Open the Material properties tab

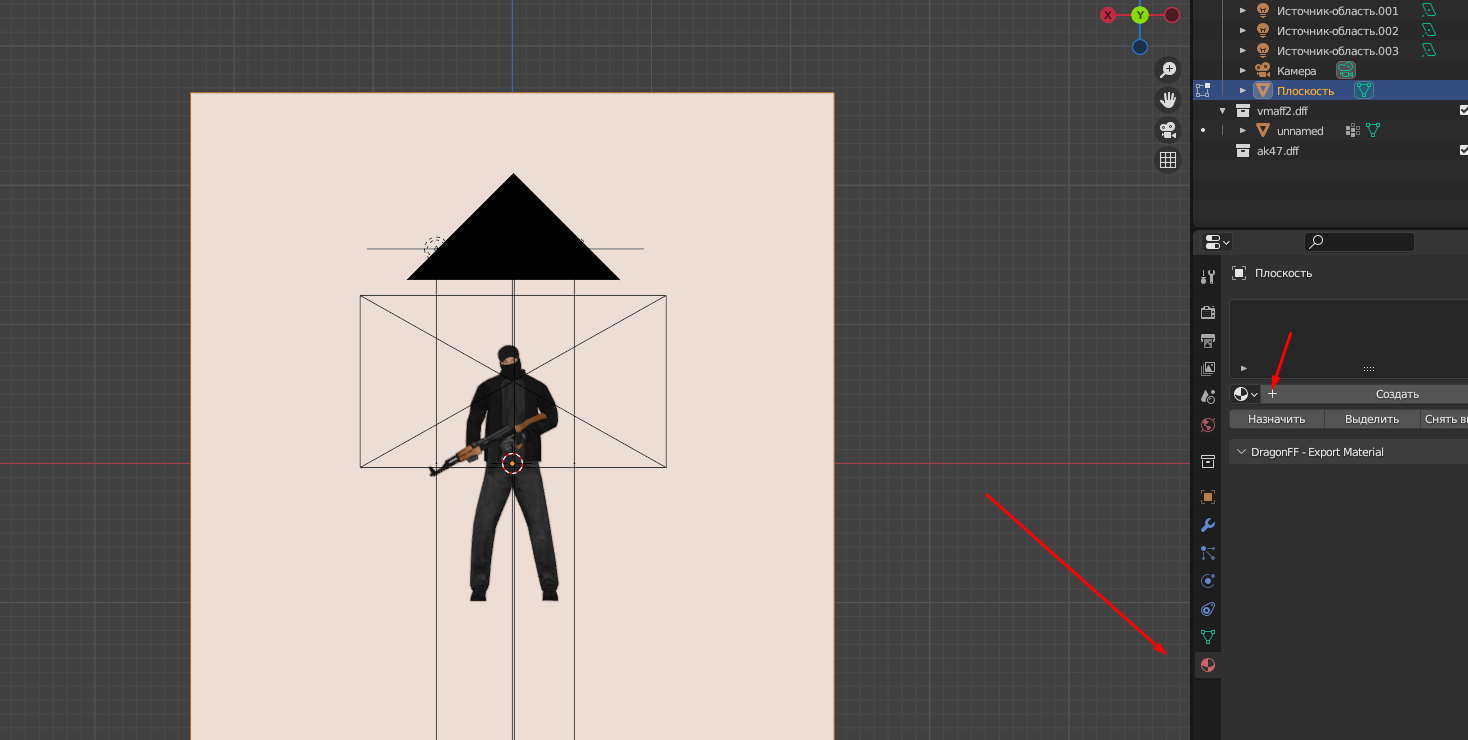pyautogui.click(x=1208, y=665)
